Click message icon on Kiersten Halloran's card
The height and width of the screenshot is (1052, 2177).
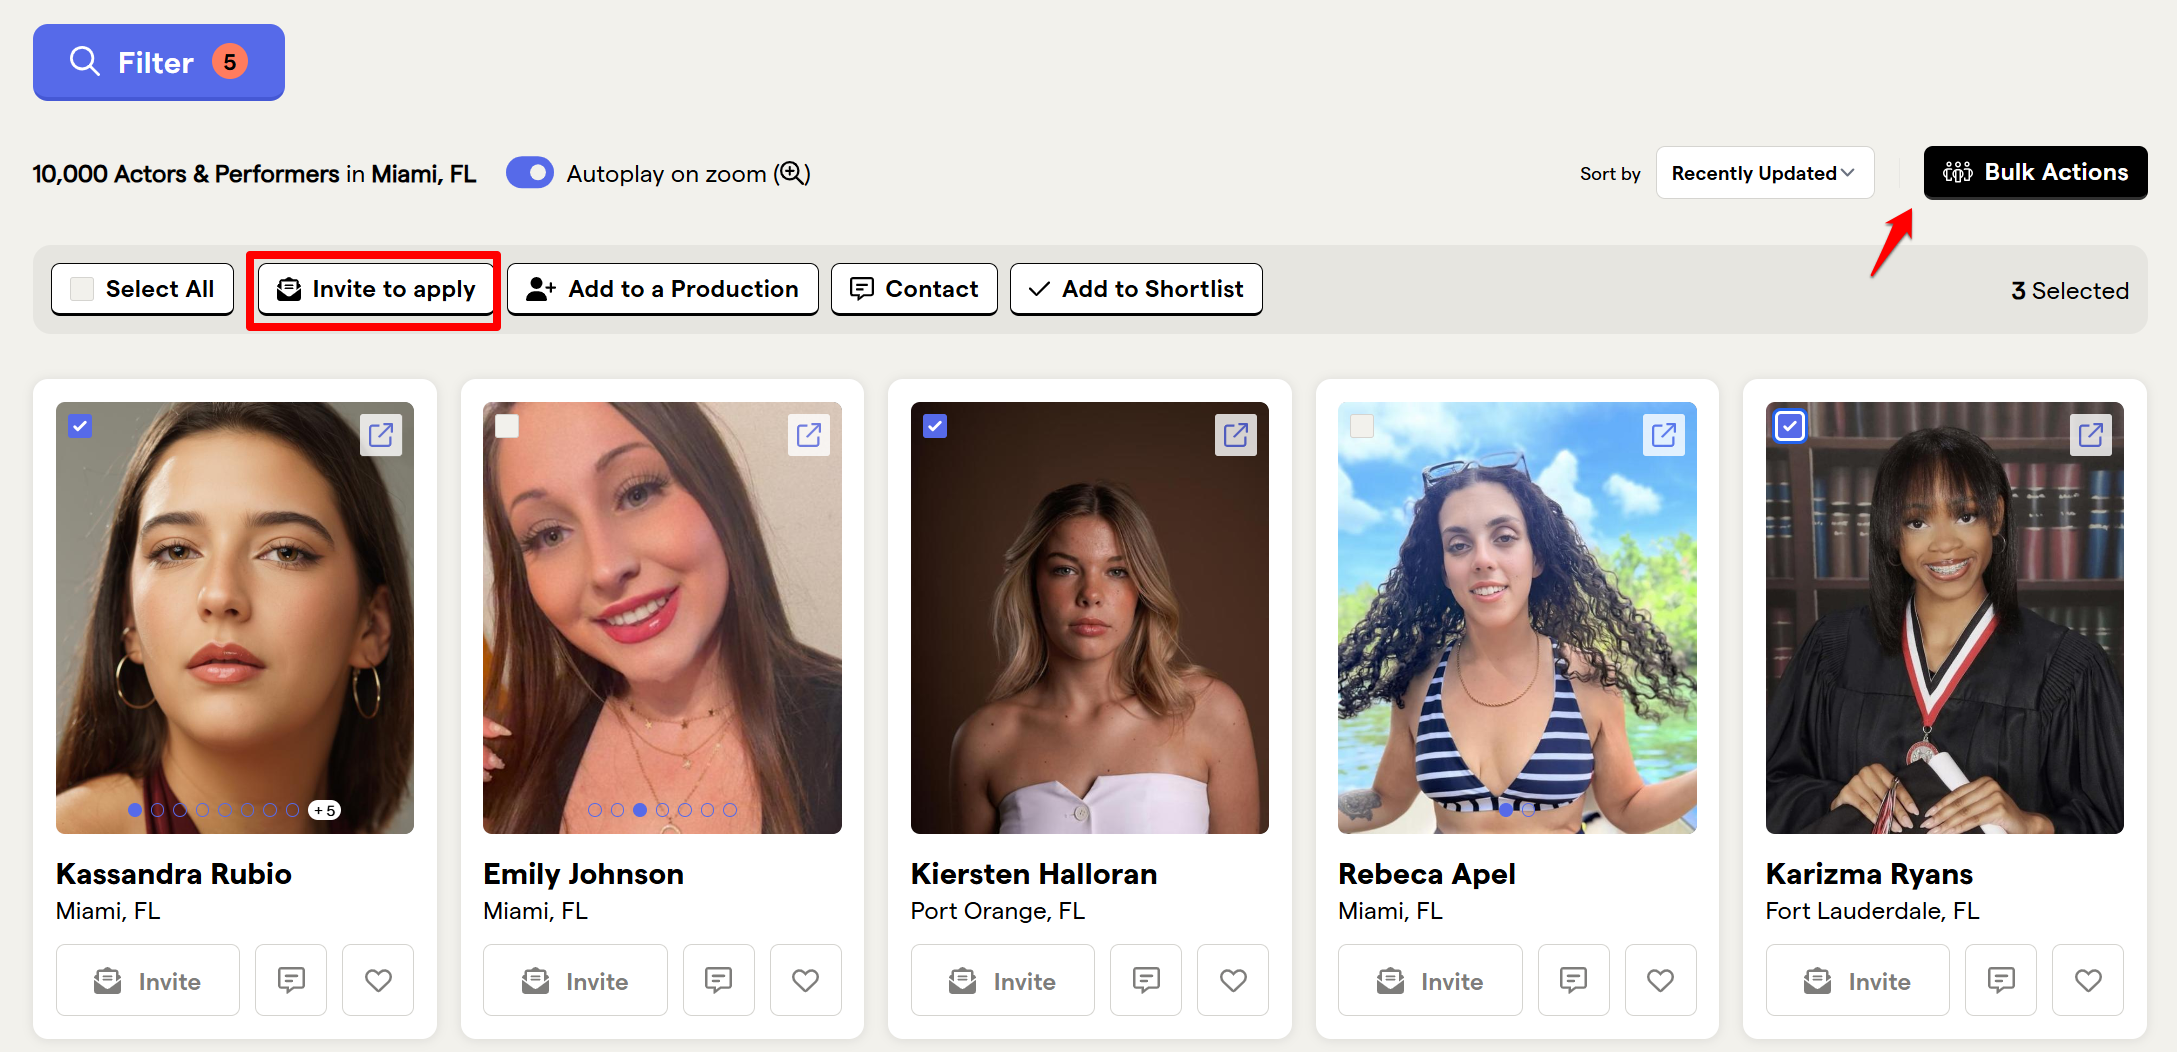pyautogui.click(x=1146, y=980)
